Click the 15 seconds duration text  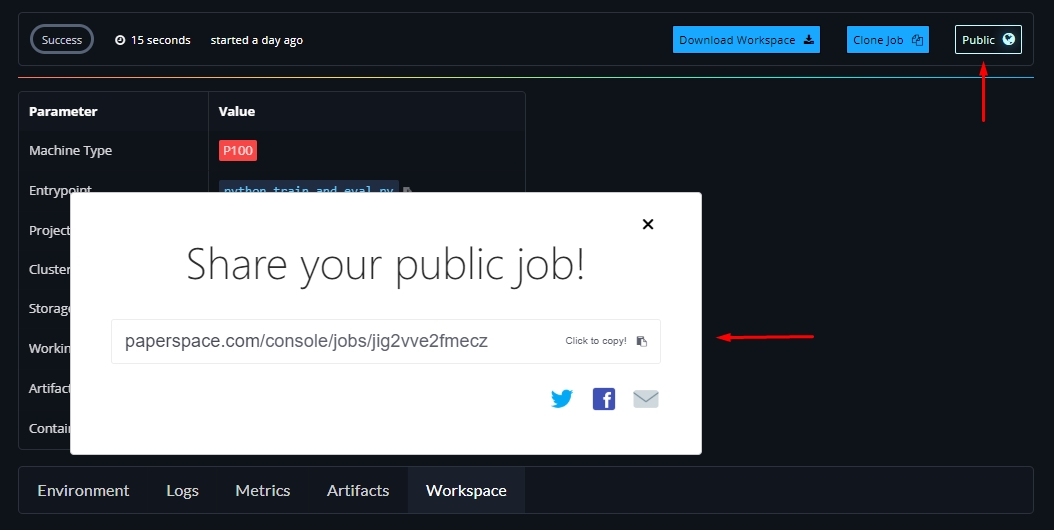tap(161, 40)
